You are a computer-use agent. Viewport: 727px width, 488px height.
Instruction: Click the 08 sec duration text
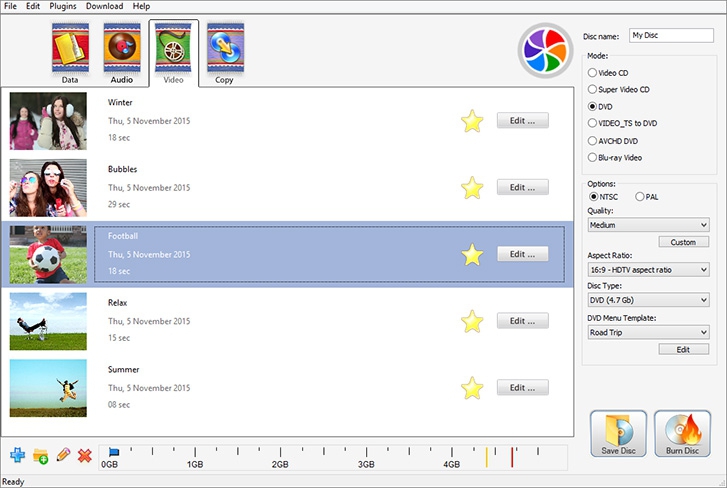(x=119, y=405)
